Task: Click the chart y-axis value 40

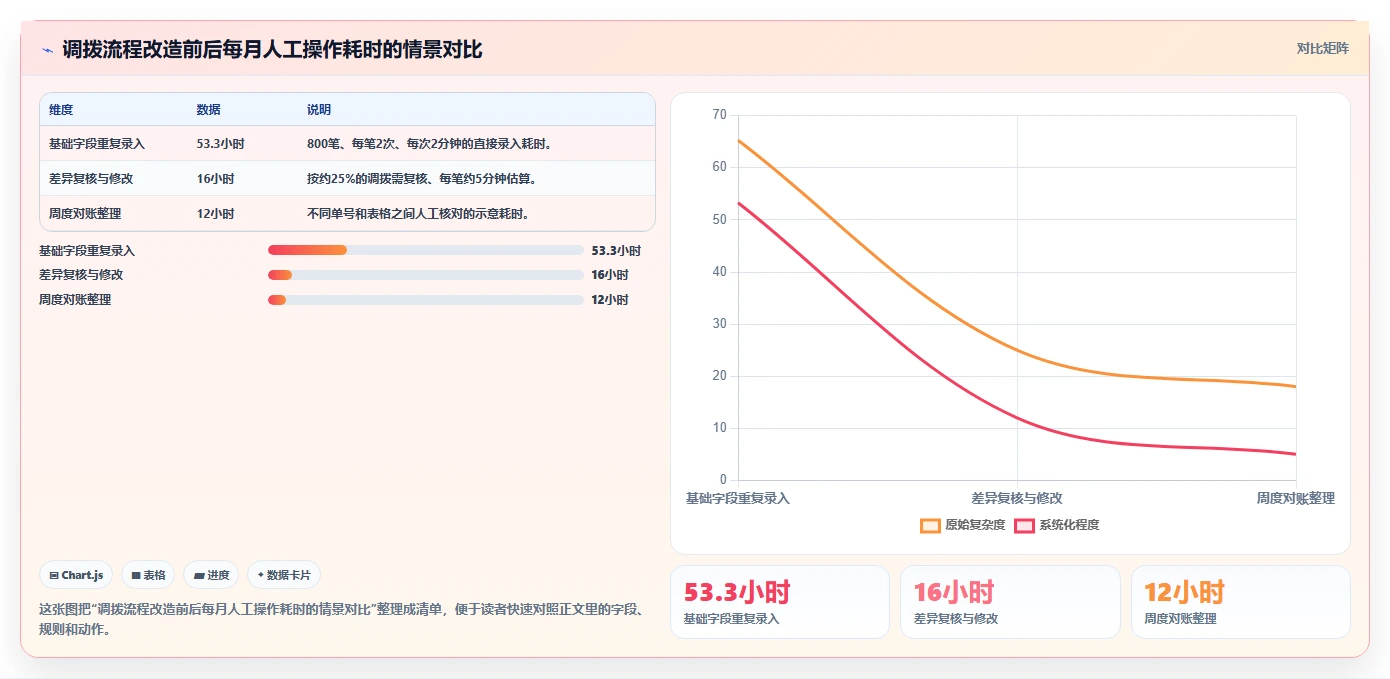Action: click(720, 272)
